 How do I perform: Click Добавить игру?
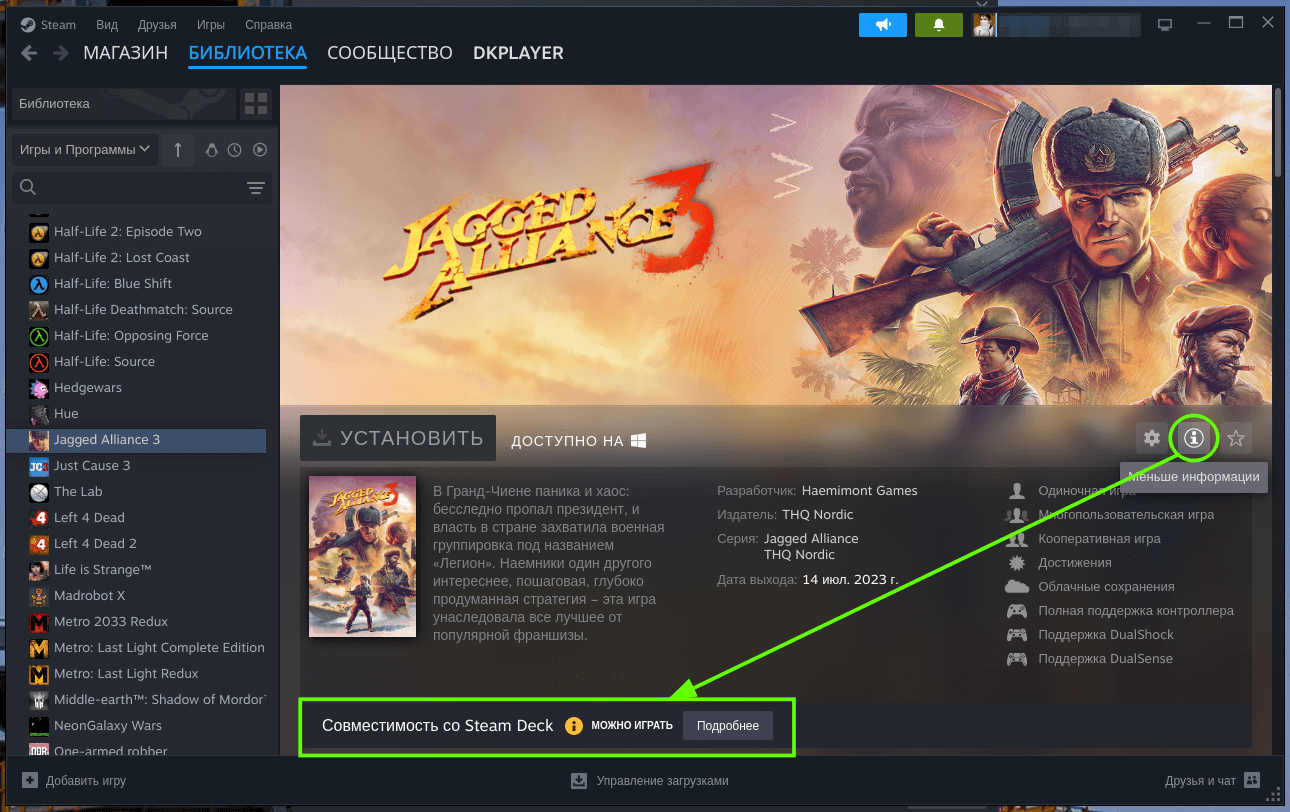(74, 780)
